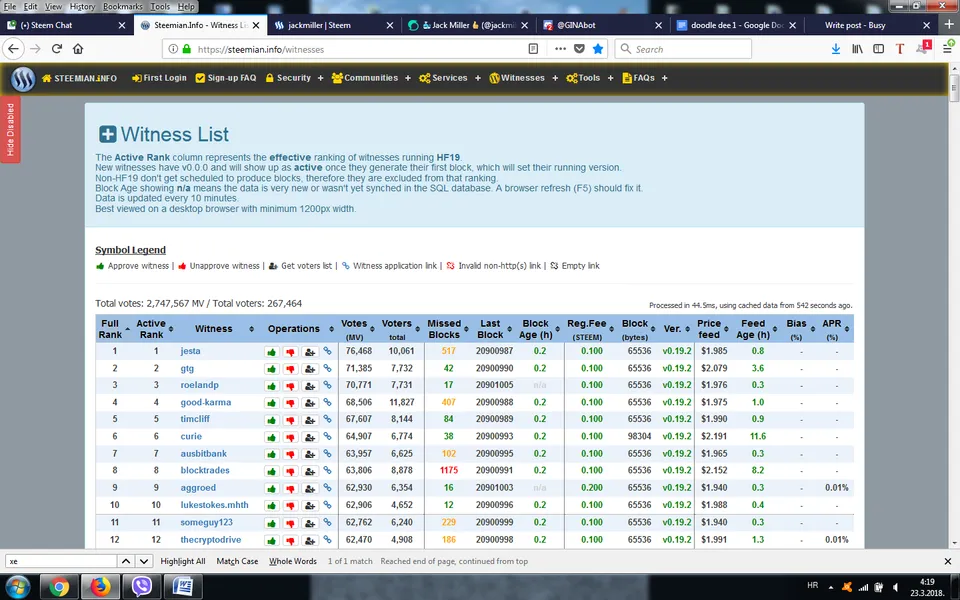This screenshot has width=960, height=600.
Task: Get voters list for roelandp
Action: [309, 386]
